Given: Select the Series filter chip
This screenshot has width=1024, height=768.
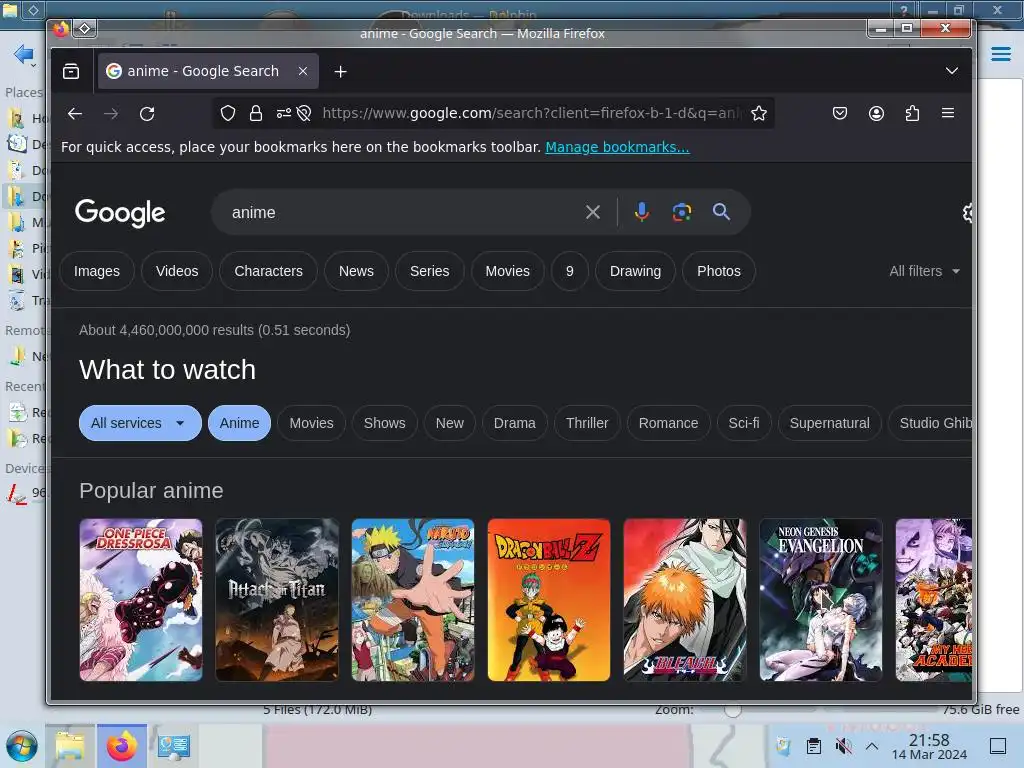Looking at the screenshot, I should point(430,271).
